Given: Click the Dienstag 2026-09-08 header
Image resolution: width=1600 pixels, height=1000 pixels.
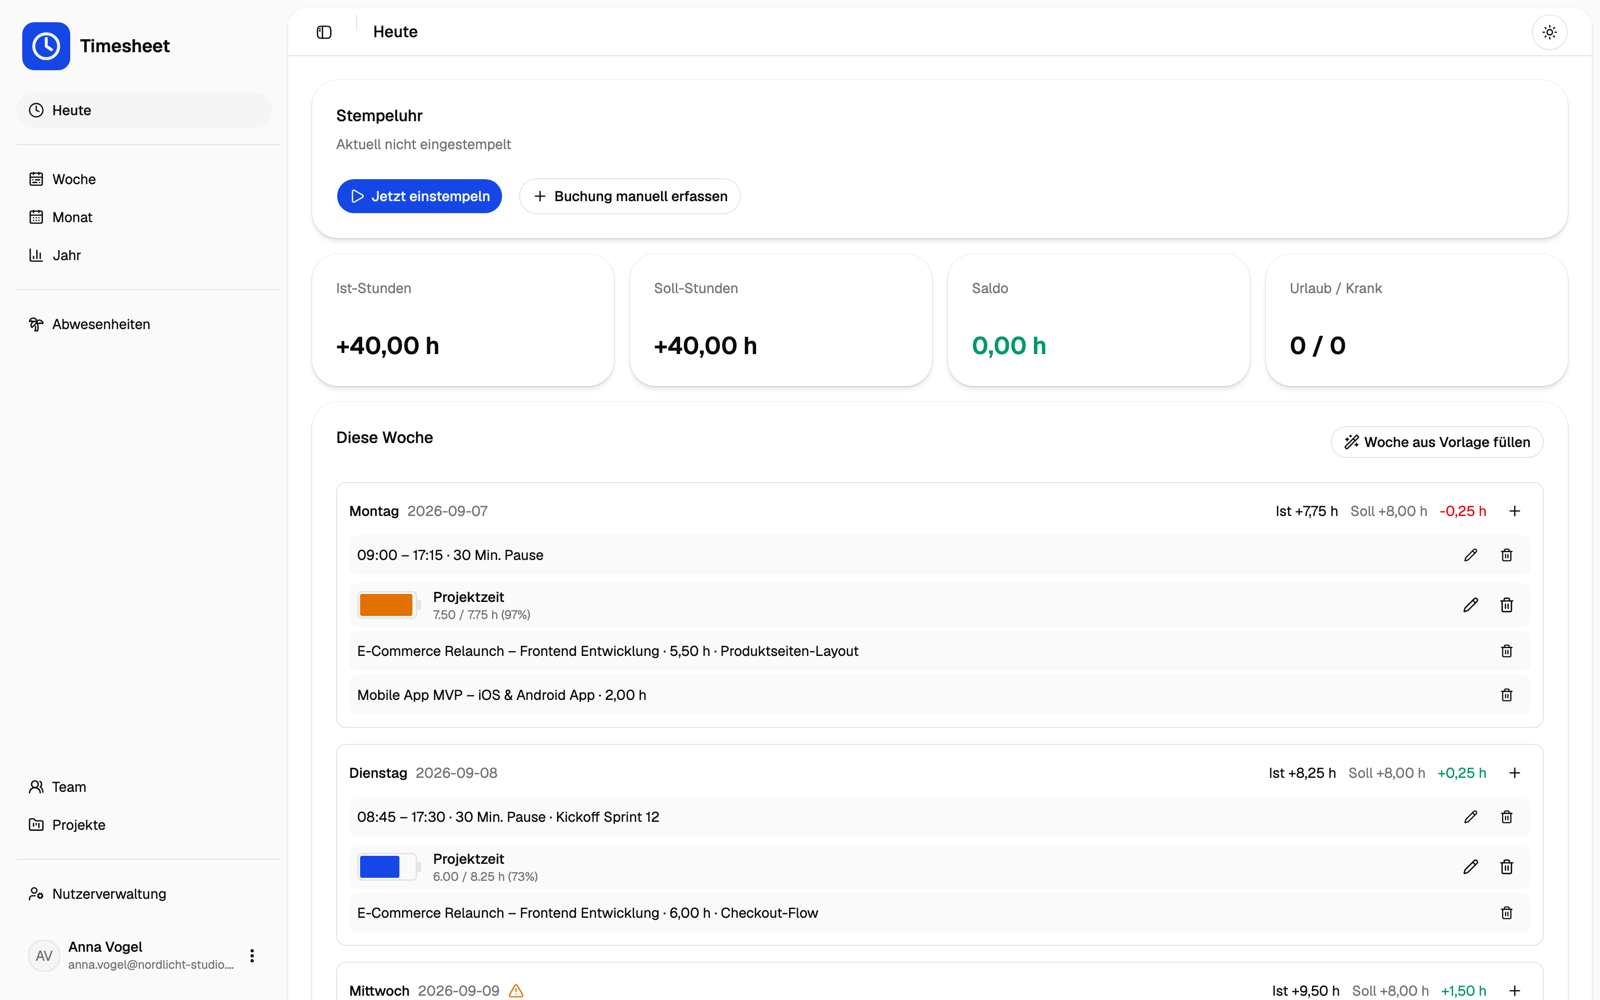Looking at the screenshot, I should [x=423, y=773].
